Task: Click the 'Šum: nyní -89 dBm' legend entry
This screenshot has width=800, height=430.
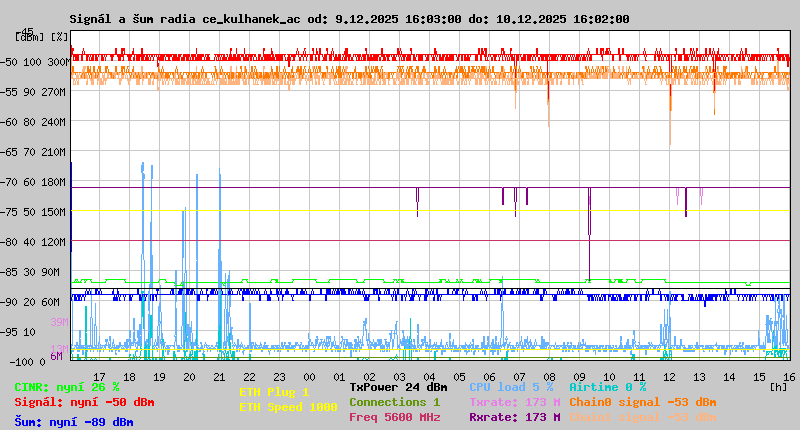Action: point(74,422)
